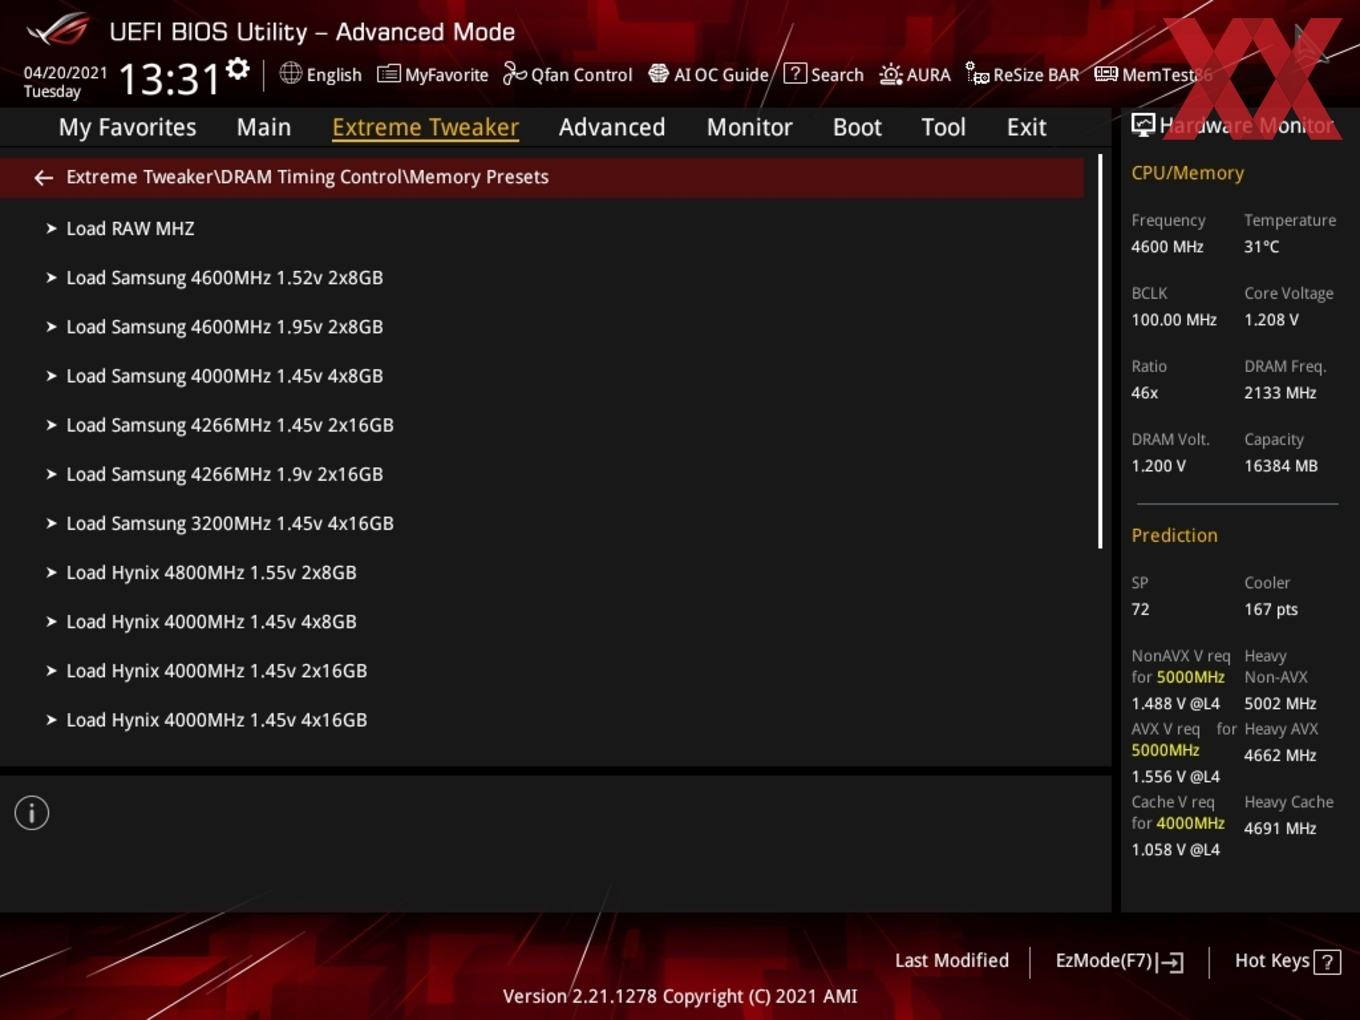
Task: Click the breadcrumb path Memory Presets
Action: pos(480,177)
